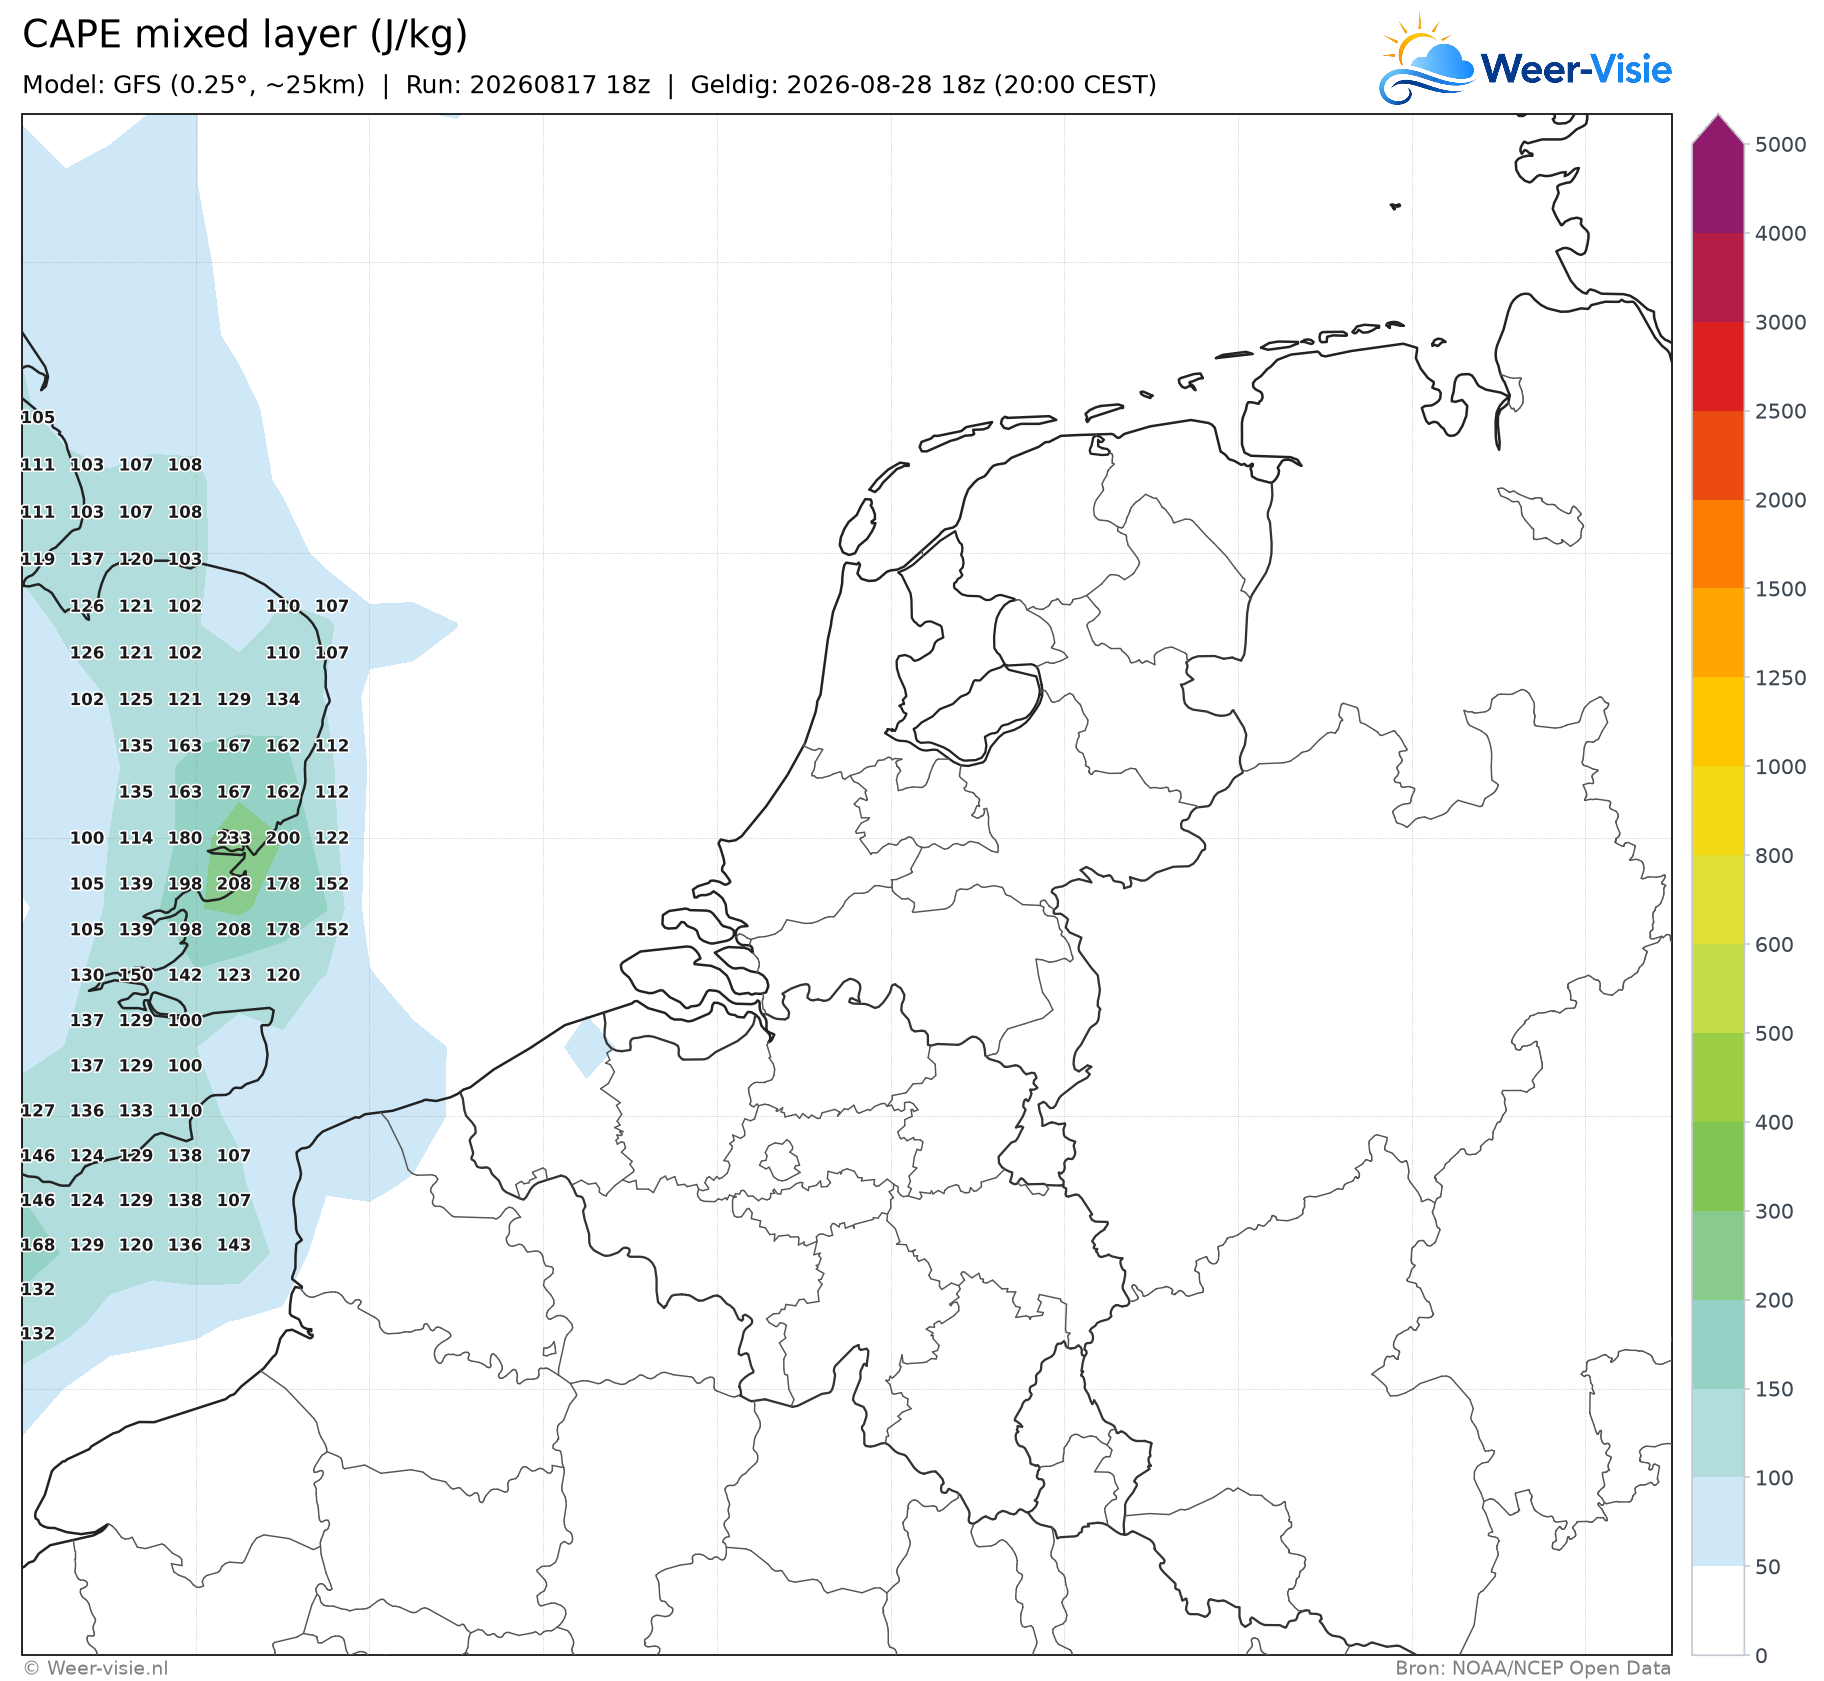Click the small blue patch near Zeeland coast
This screenshot has height=1681, width=1824.
click(588, 1047)
